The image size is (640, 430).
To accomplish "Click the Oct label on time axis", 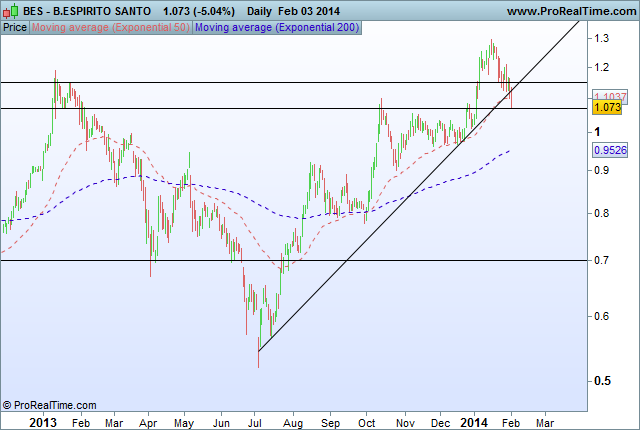I will pos(367,423).
